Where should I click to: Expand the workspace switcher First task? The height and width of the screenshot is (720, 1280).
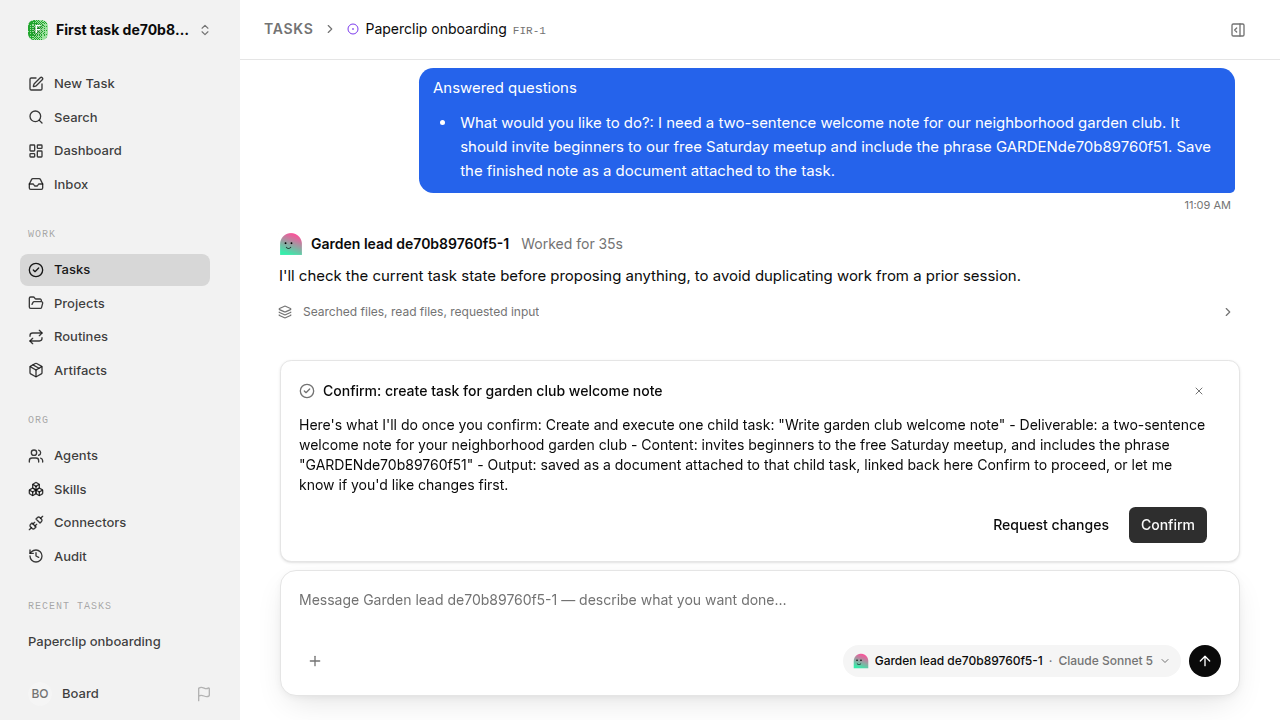(120, 30)
